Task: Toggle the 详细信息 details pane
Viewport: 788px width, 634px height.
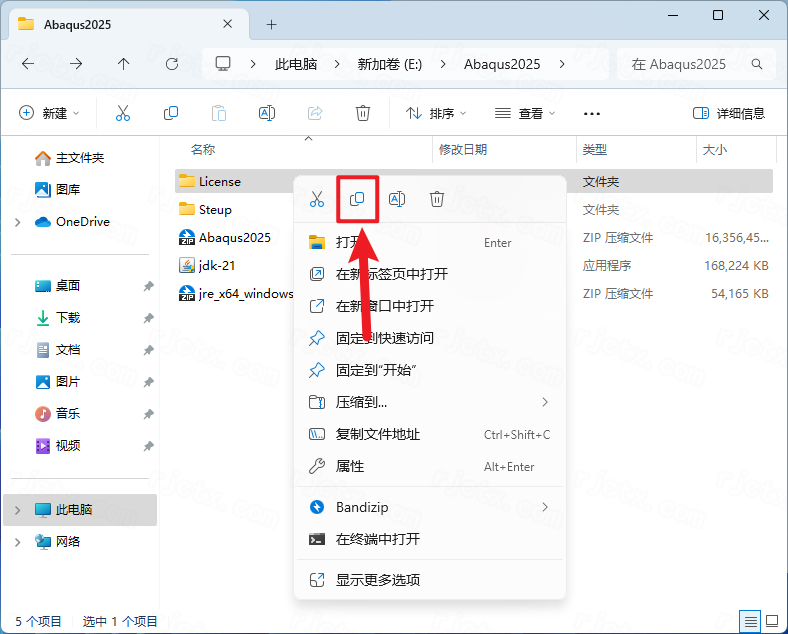Action: click(x=729, y=113)
